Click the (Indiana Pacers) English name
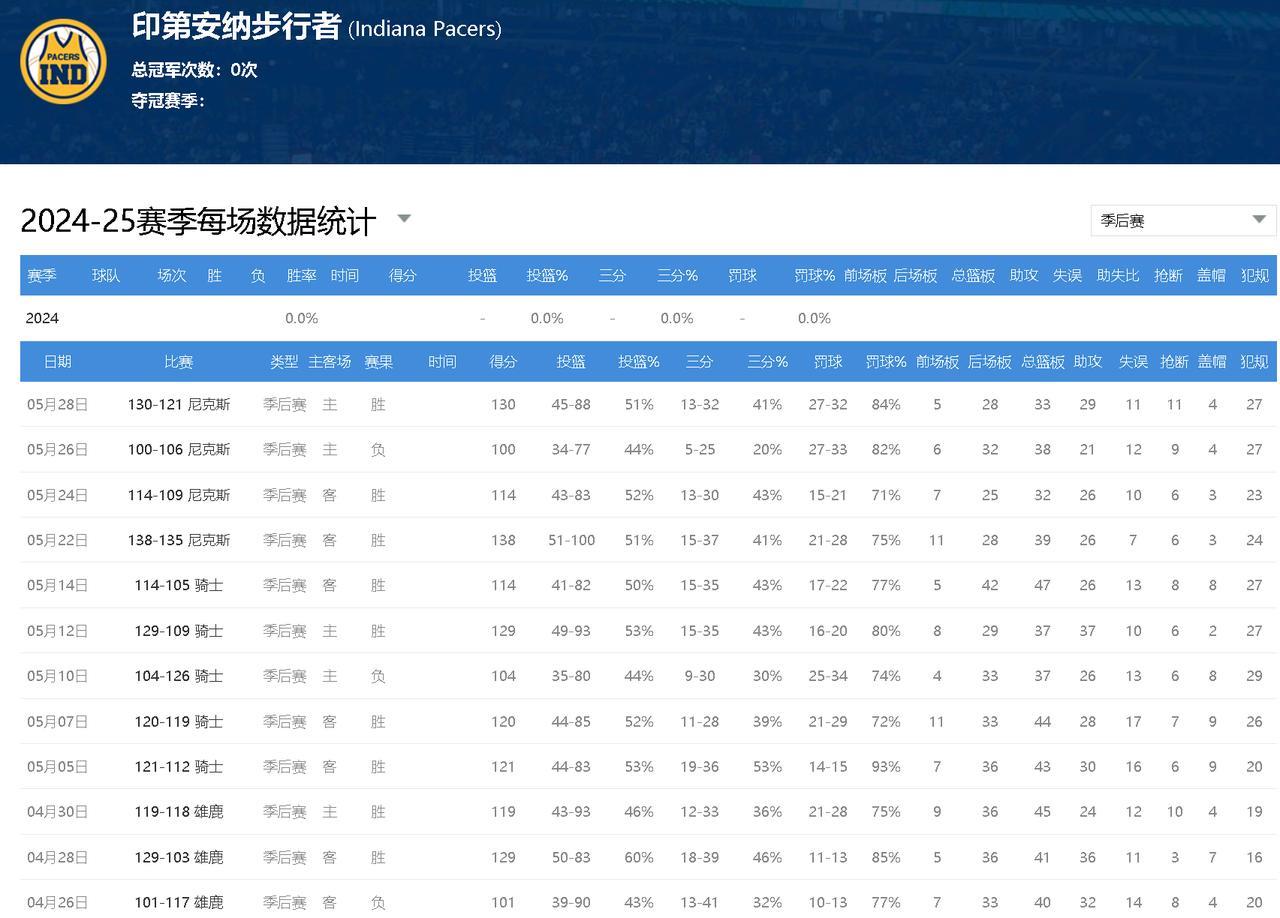Image resolution: width=1280 pixels, height=918 pixels. pyautogui.click(x=425, y=29)
